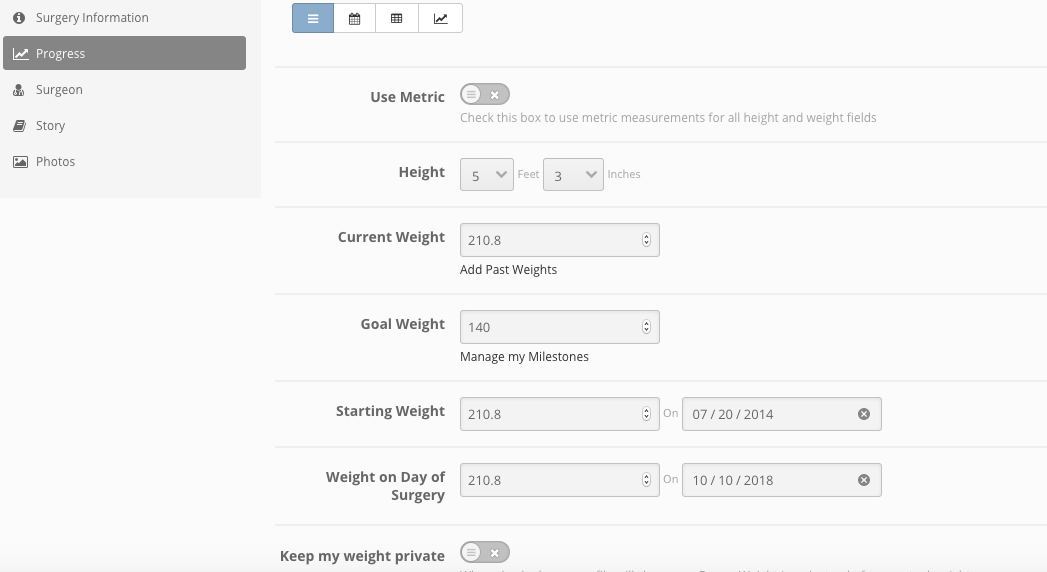Select the Progress sidebar item
1047x572 pixels.
click(x=124, y=53)
